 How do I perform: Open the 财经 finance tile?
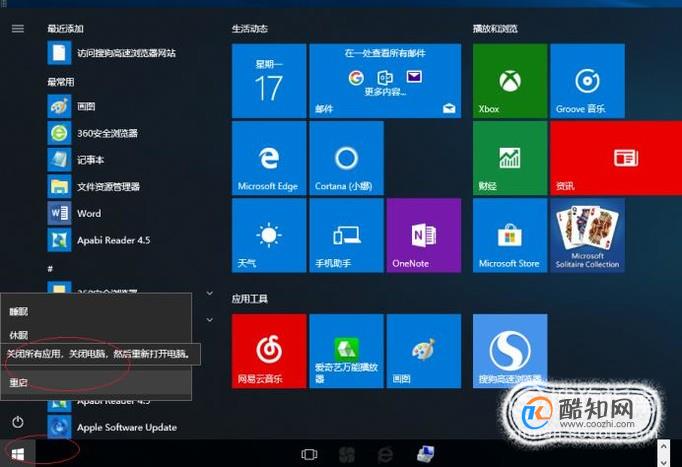pyautogui.click(x=510, y=158)
